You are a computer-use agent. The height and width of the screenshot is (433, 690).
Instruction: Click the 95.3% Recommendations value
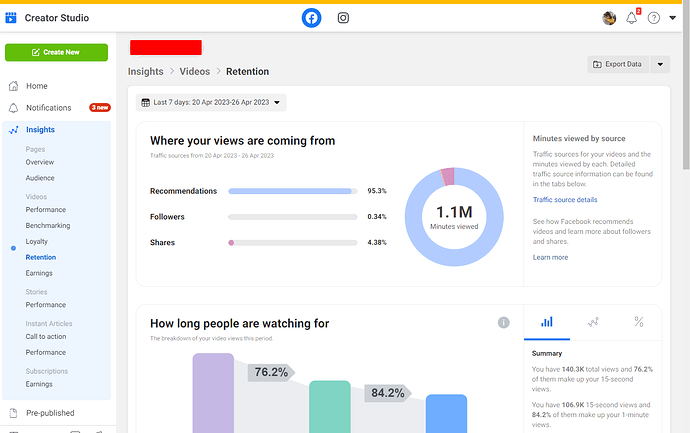377,191
